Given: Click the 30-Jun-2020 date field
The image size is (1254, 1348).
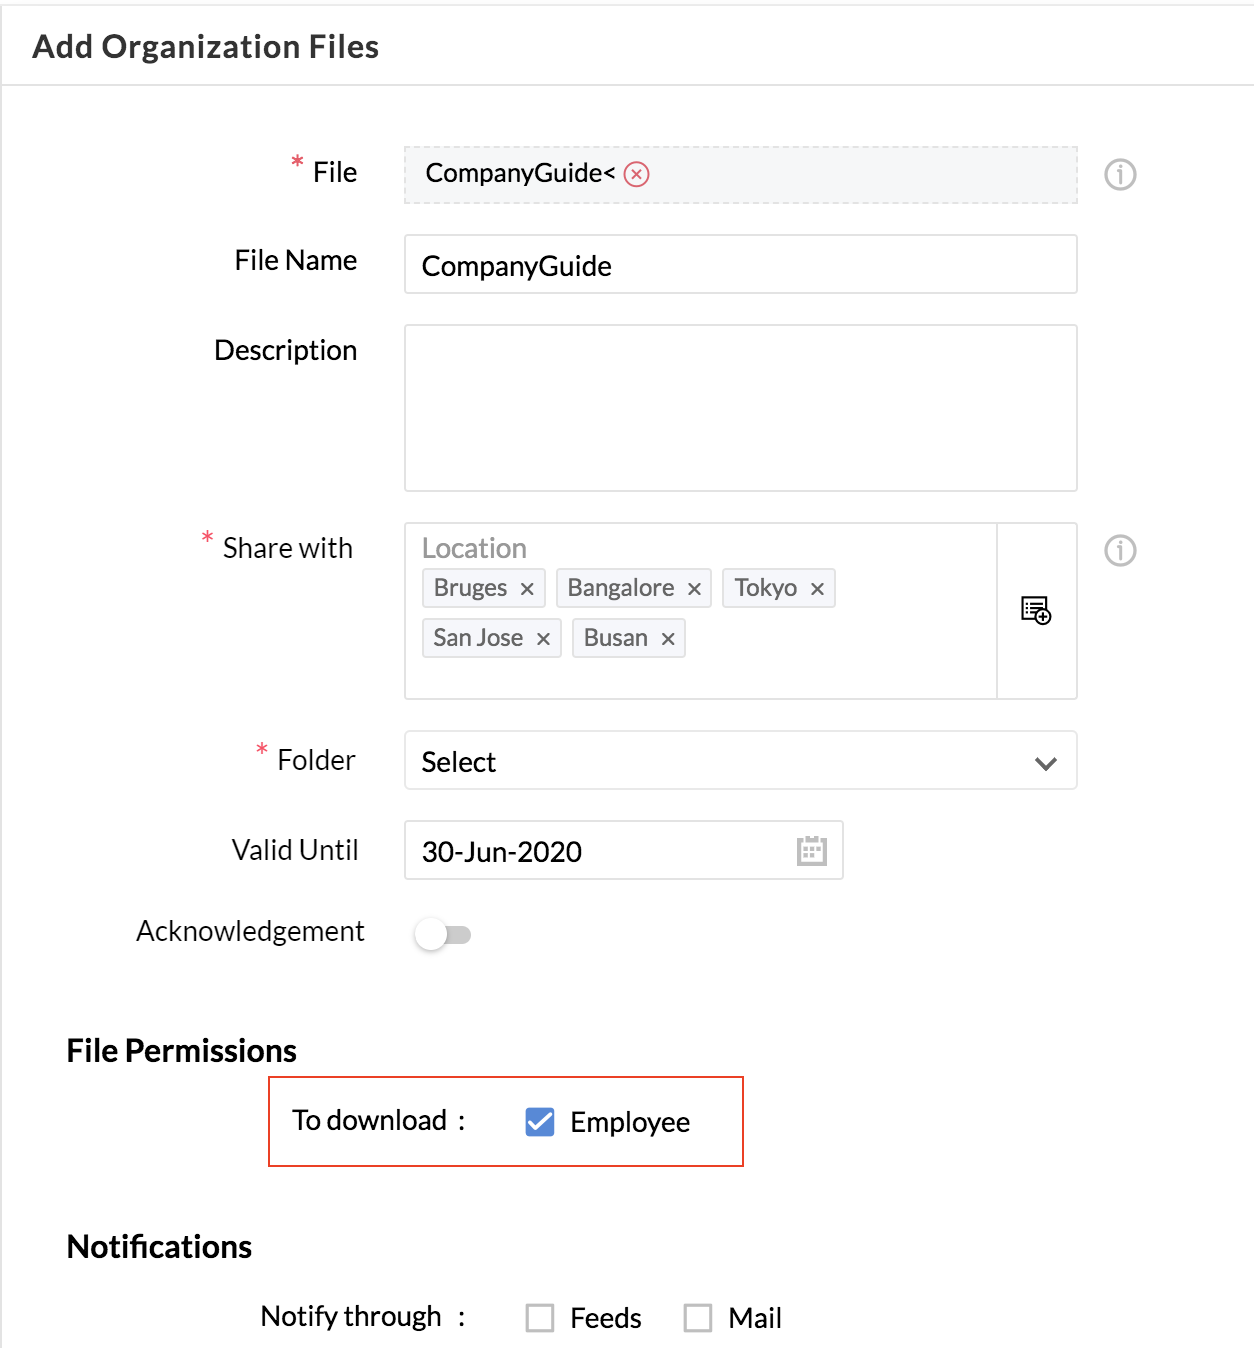Looking at the screenshot, I should pos(624,850).
